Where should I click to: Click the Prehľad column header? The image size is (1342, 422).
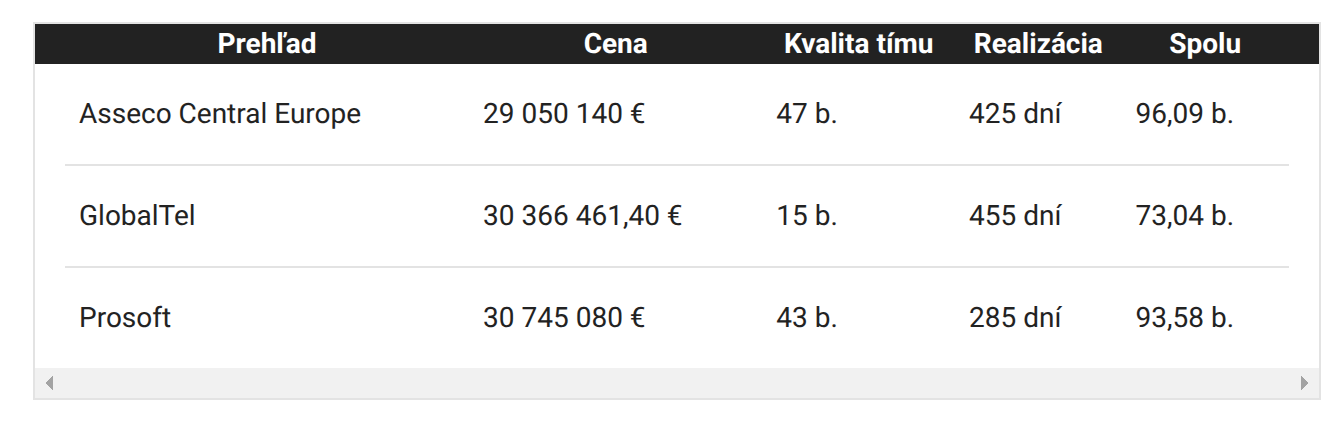point(267,44)
